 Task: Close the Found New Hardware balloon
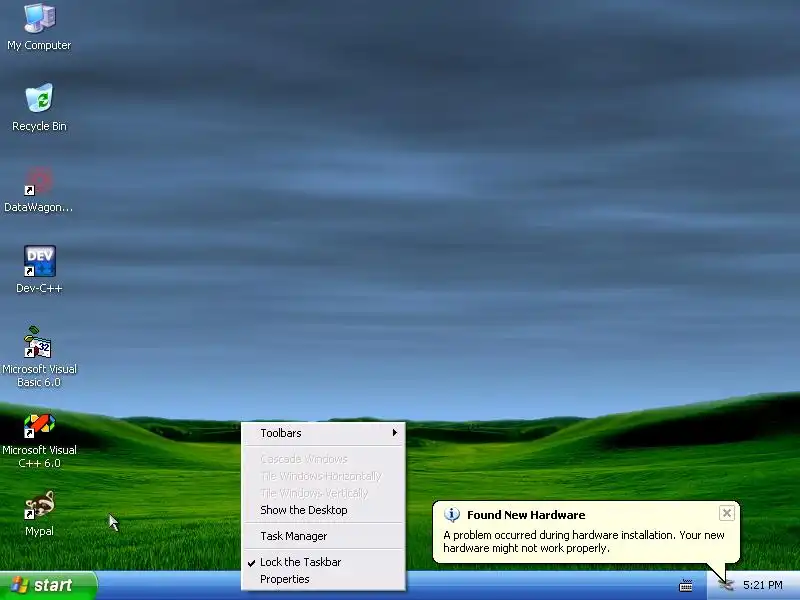[x=727, y=513]
